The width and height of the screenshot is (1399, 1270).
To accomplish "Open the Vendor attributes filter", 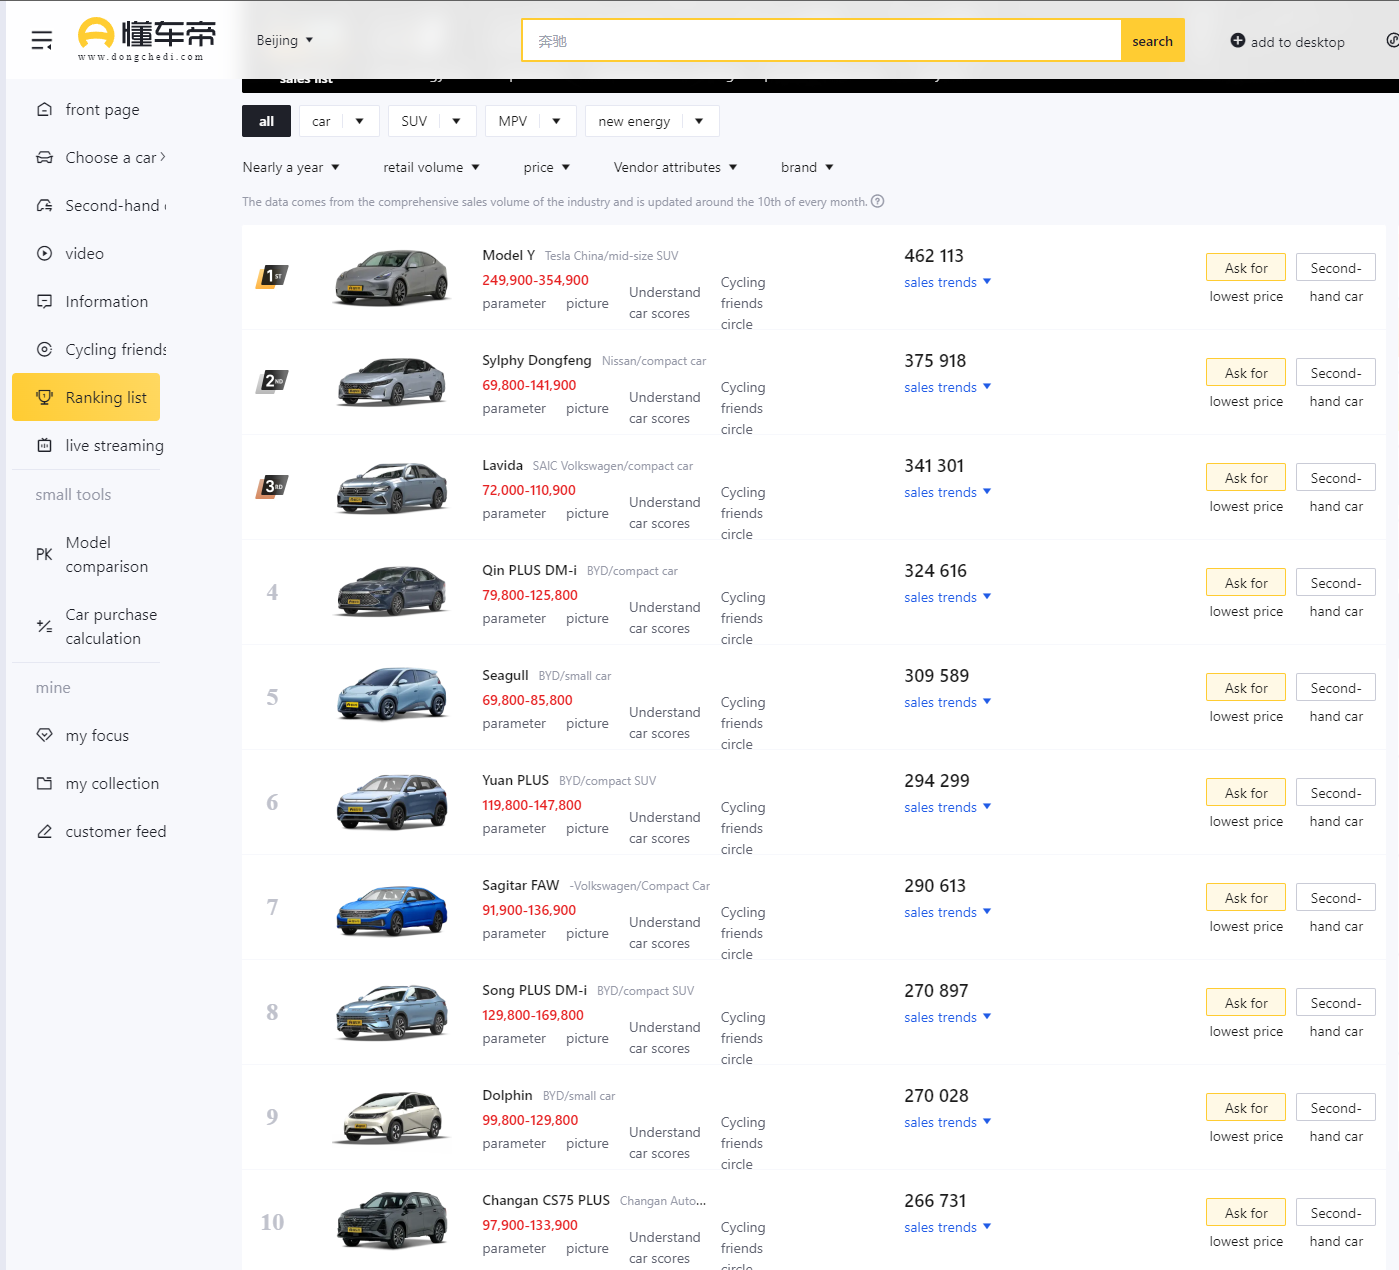I will 676,167.
